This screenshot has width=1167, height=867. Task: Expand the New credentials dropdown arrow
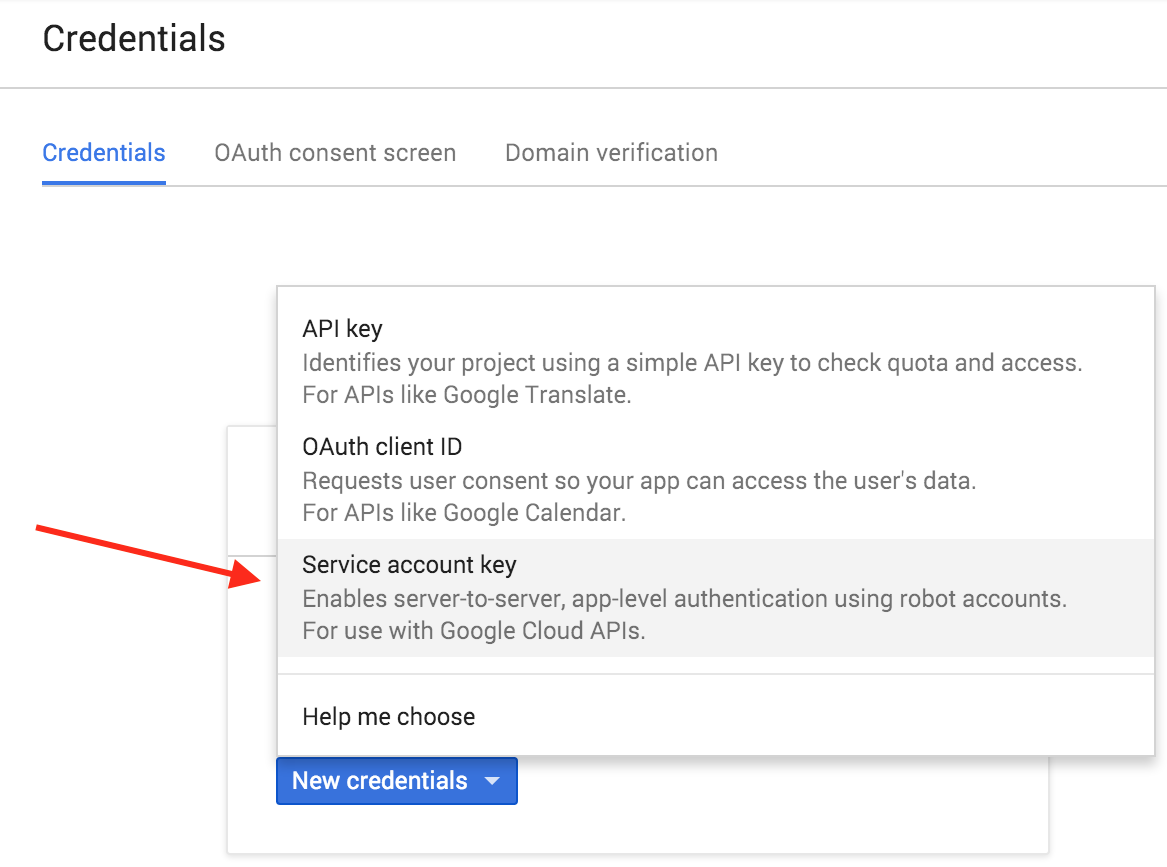[491, 781]
